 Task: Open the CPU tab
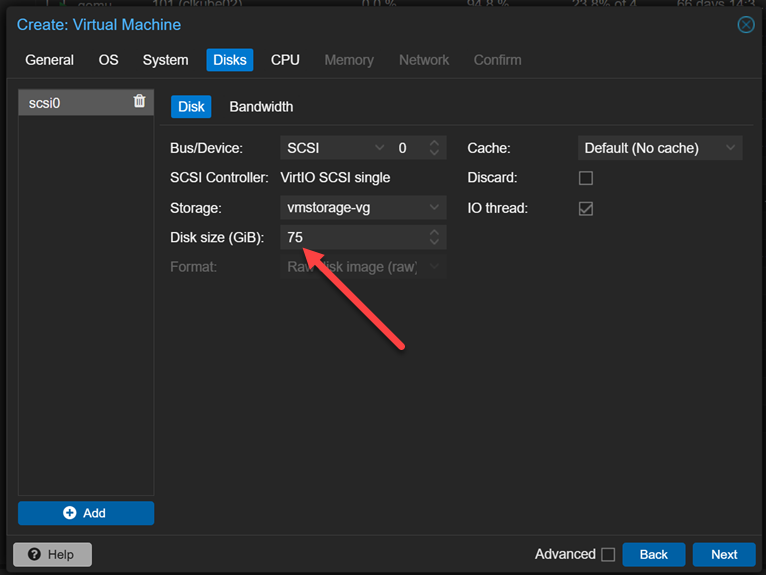click(285, 60)
